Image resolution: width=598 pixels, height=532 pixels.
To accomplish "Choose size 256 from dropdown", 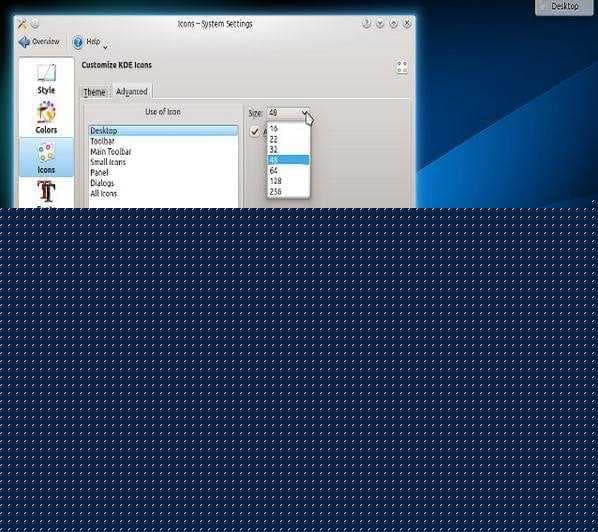I will pos(288,191).
